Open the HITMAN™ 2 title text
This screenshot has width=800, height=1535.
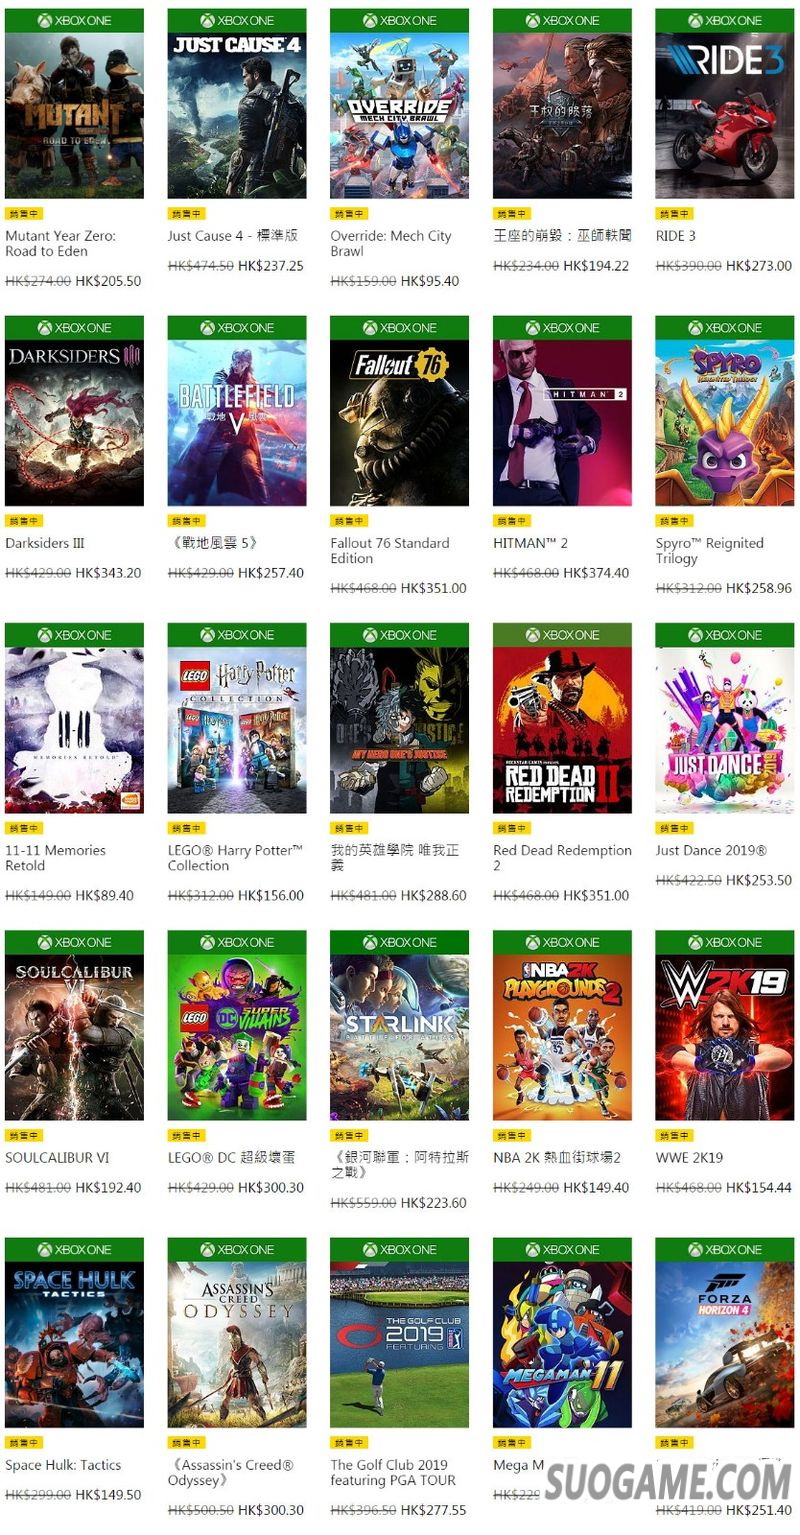pyautogui.click(x=530, y=543)
